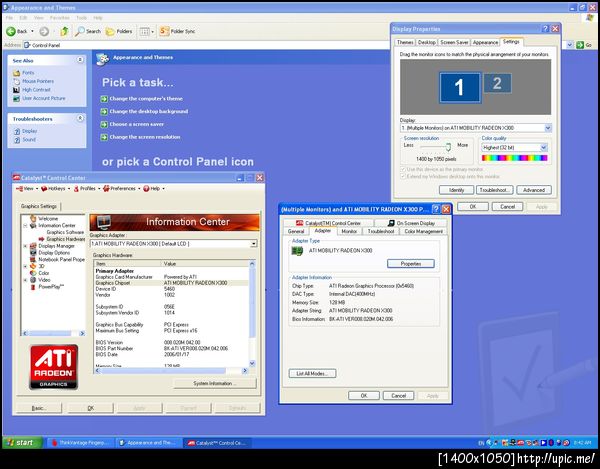Click the green Go button by address bar
Viewport: 600px width, 469px height.
tap(584, 45)
